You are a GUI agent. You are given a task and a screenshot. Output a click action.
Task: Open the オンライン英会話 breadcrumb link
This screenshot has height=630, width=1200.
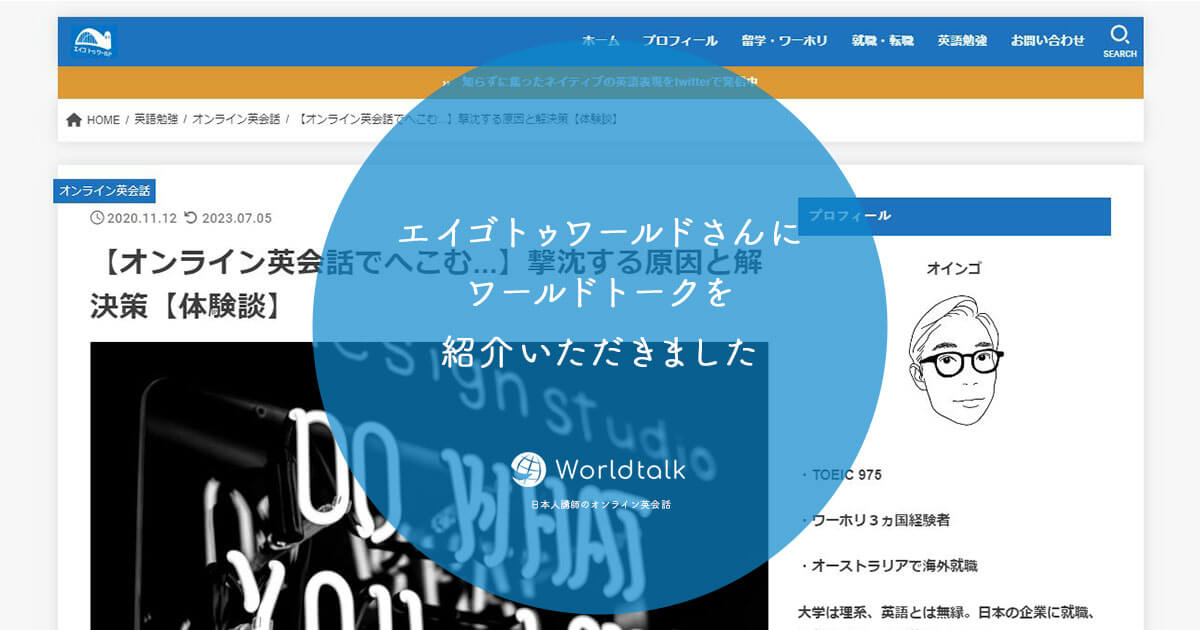[x=236, y=120]
